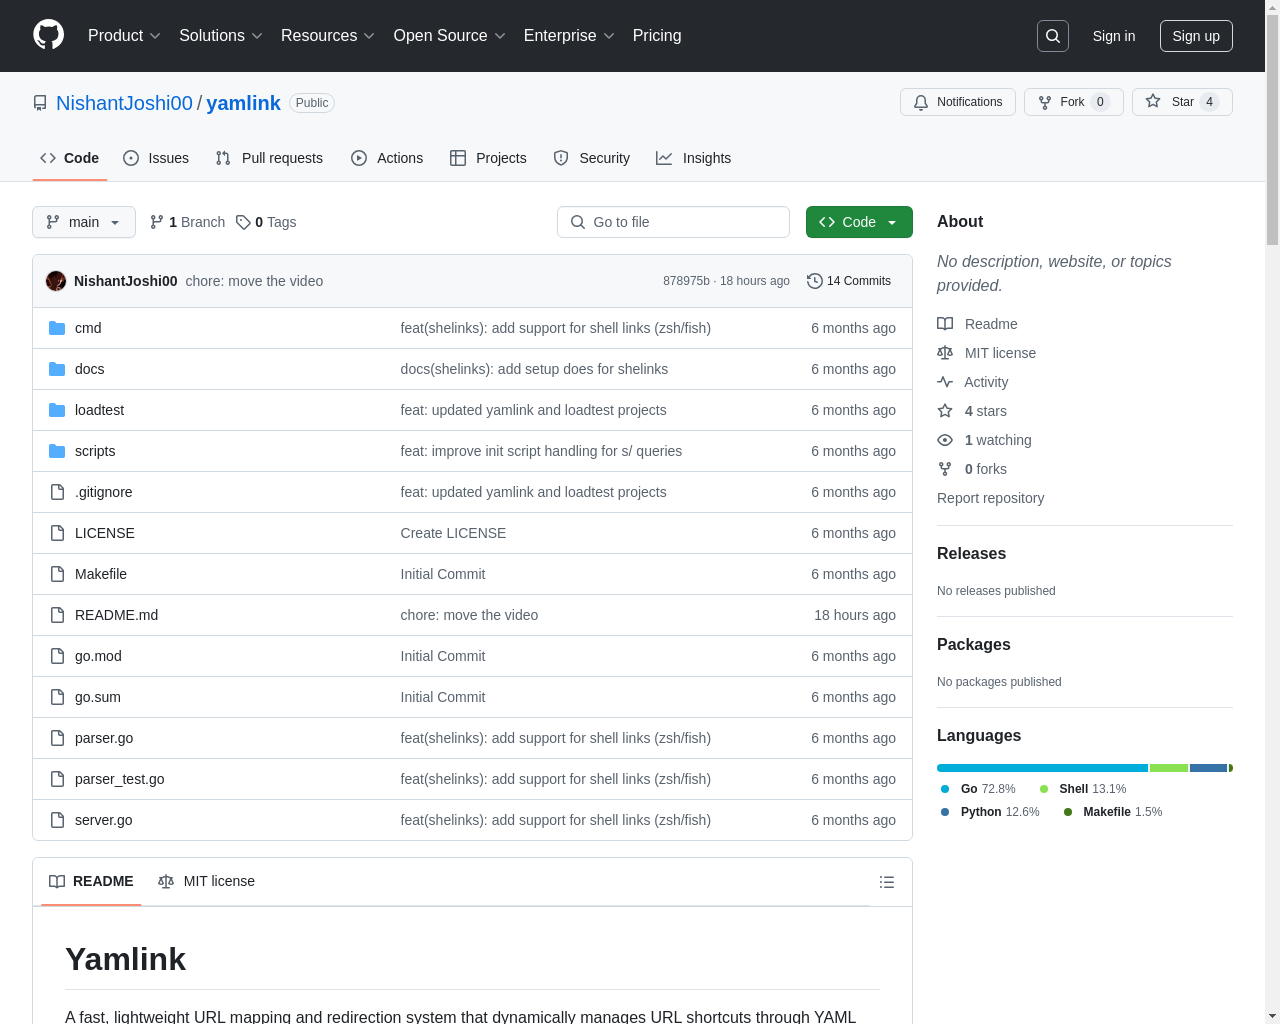This screenshot has width=1280, height=1024.
Task: Open server.go file
Action: tap(103, 820)
